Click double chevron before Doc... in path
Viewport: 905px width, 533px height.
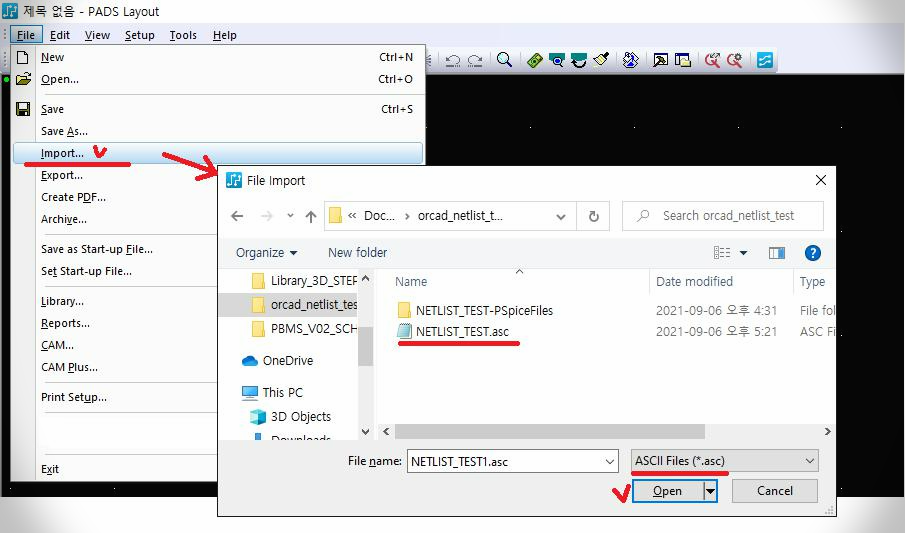coord(352,216)
